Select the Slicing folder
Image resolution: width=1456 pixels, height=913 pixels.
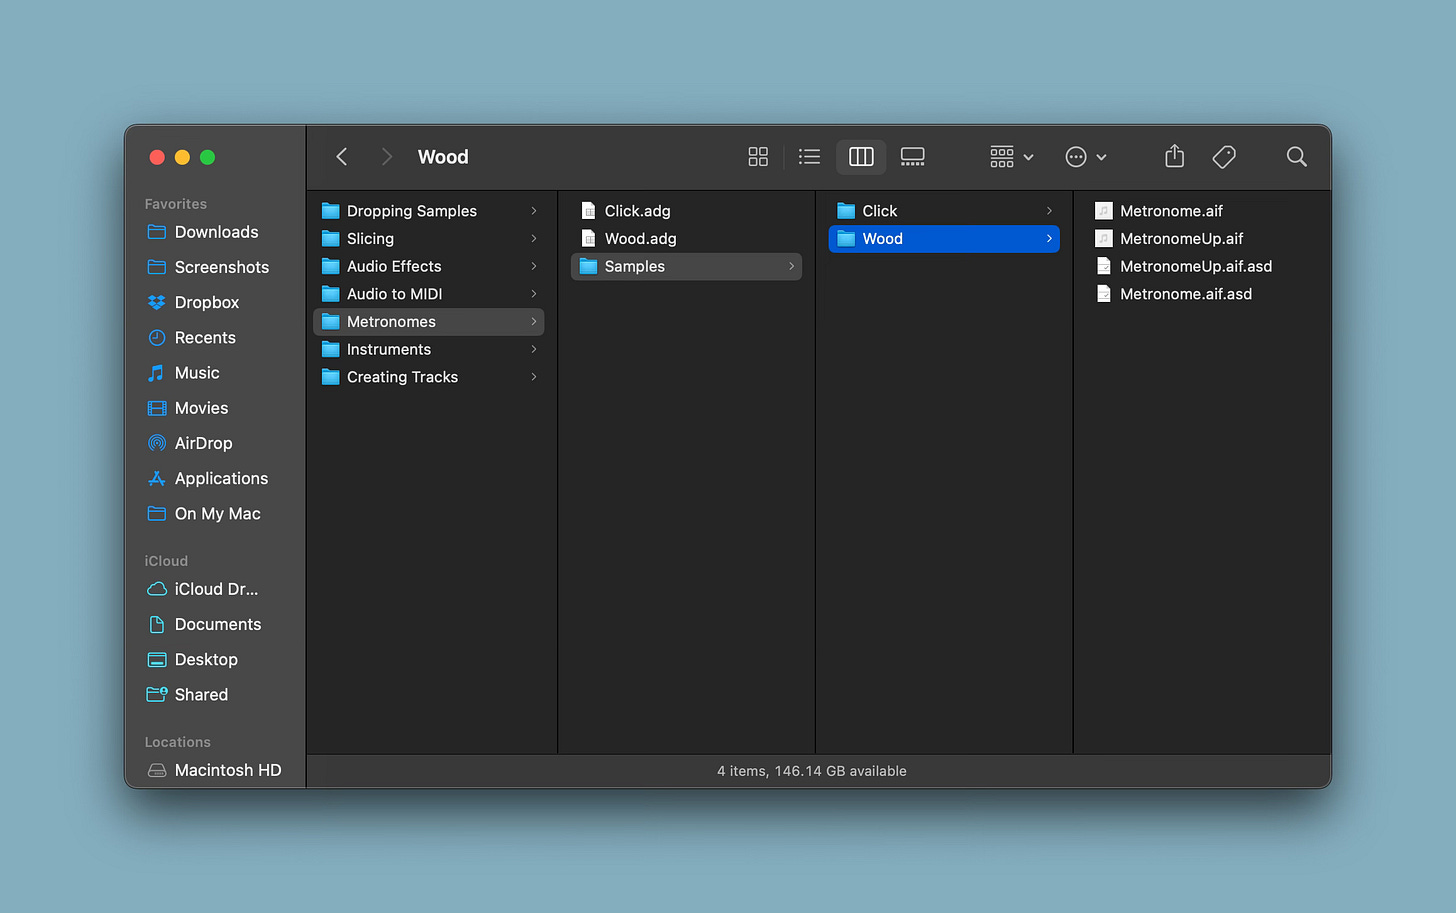pyautogui.click(x=429, y=239)
